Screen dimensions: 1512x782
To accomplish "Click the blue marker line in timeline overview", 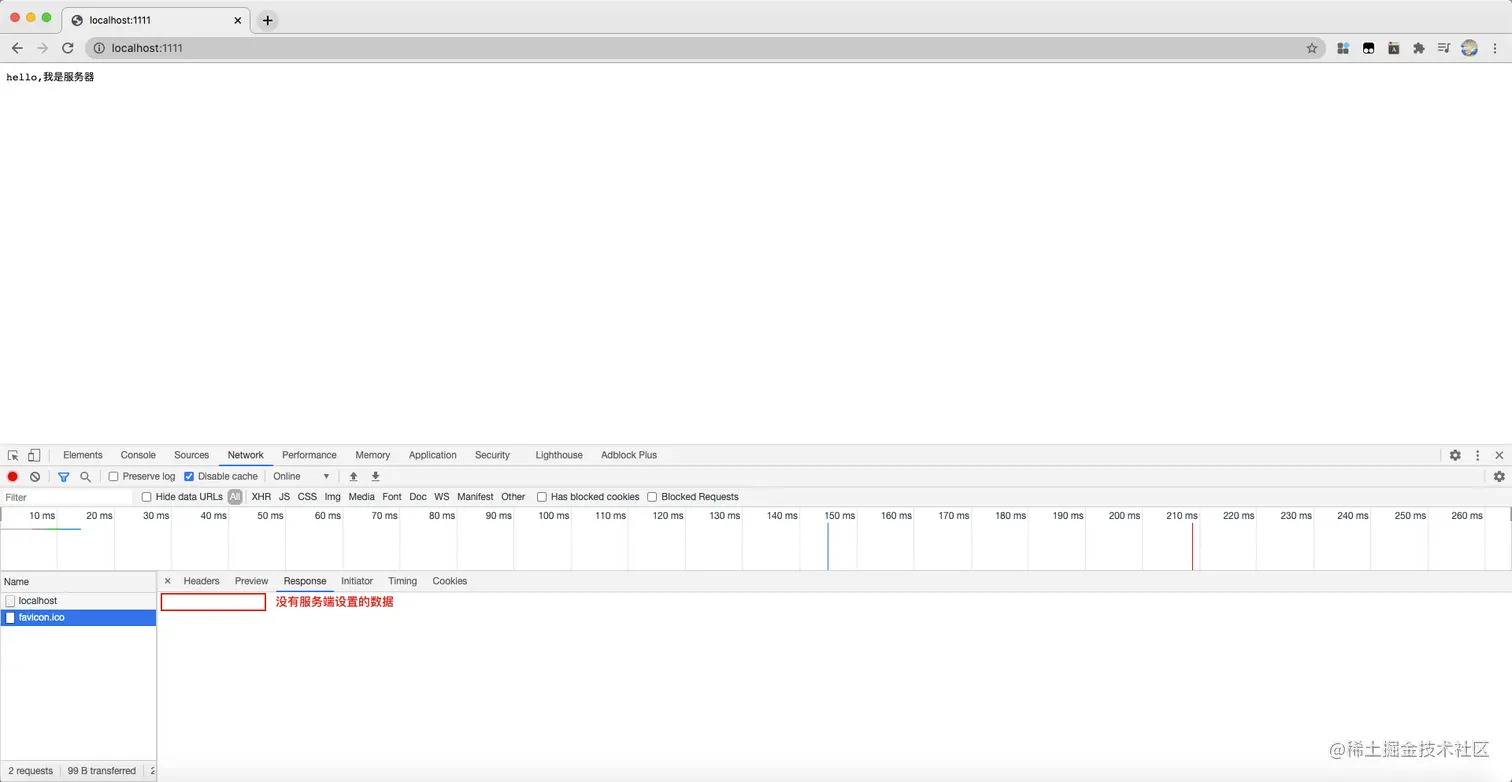I will (828, 546).
